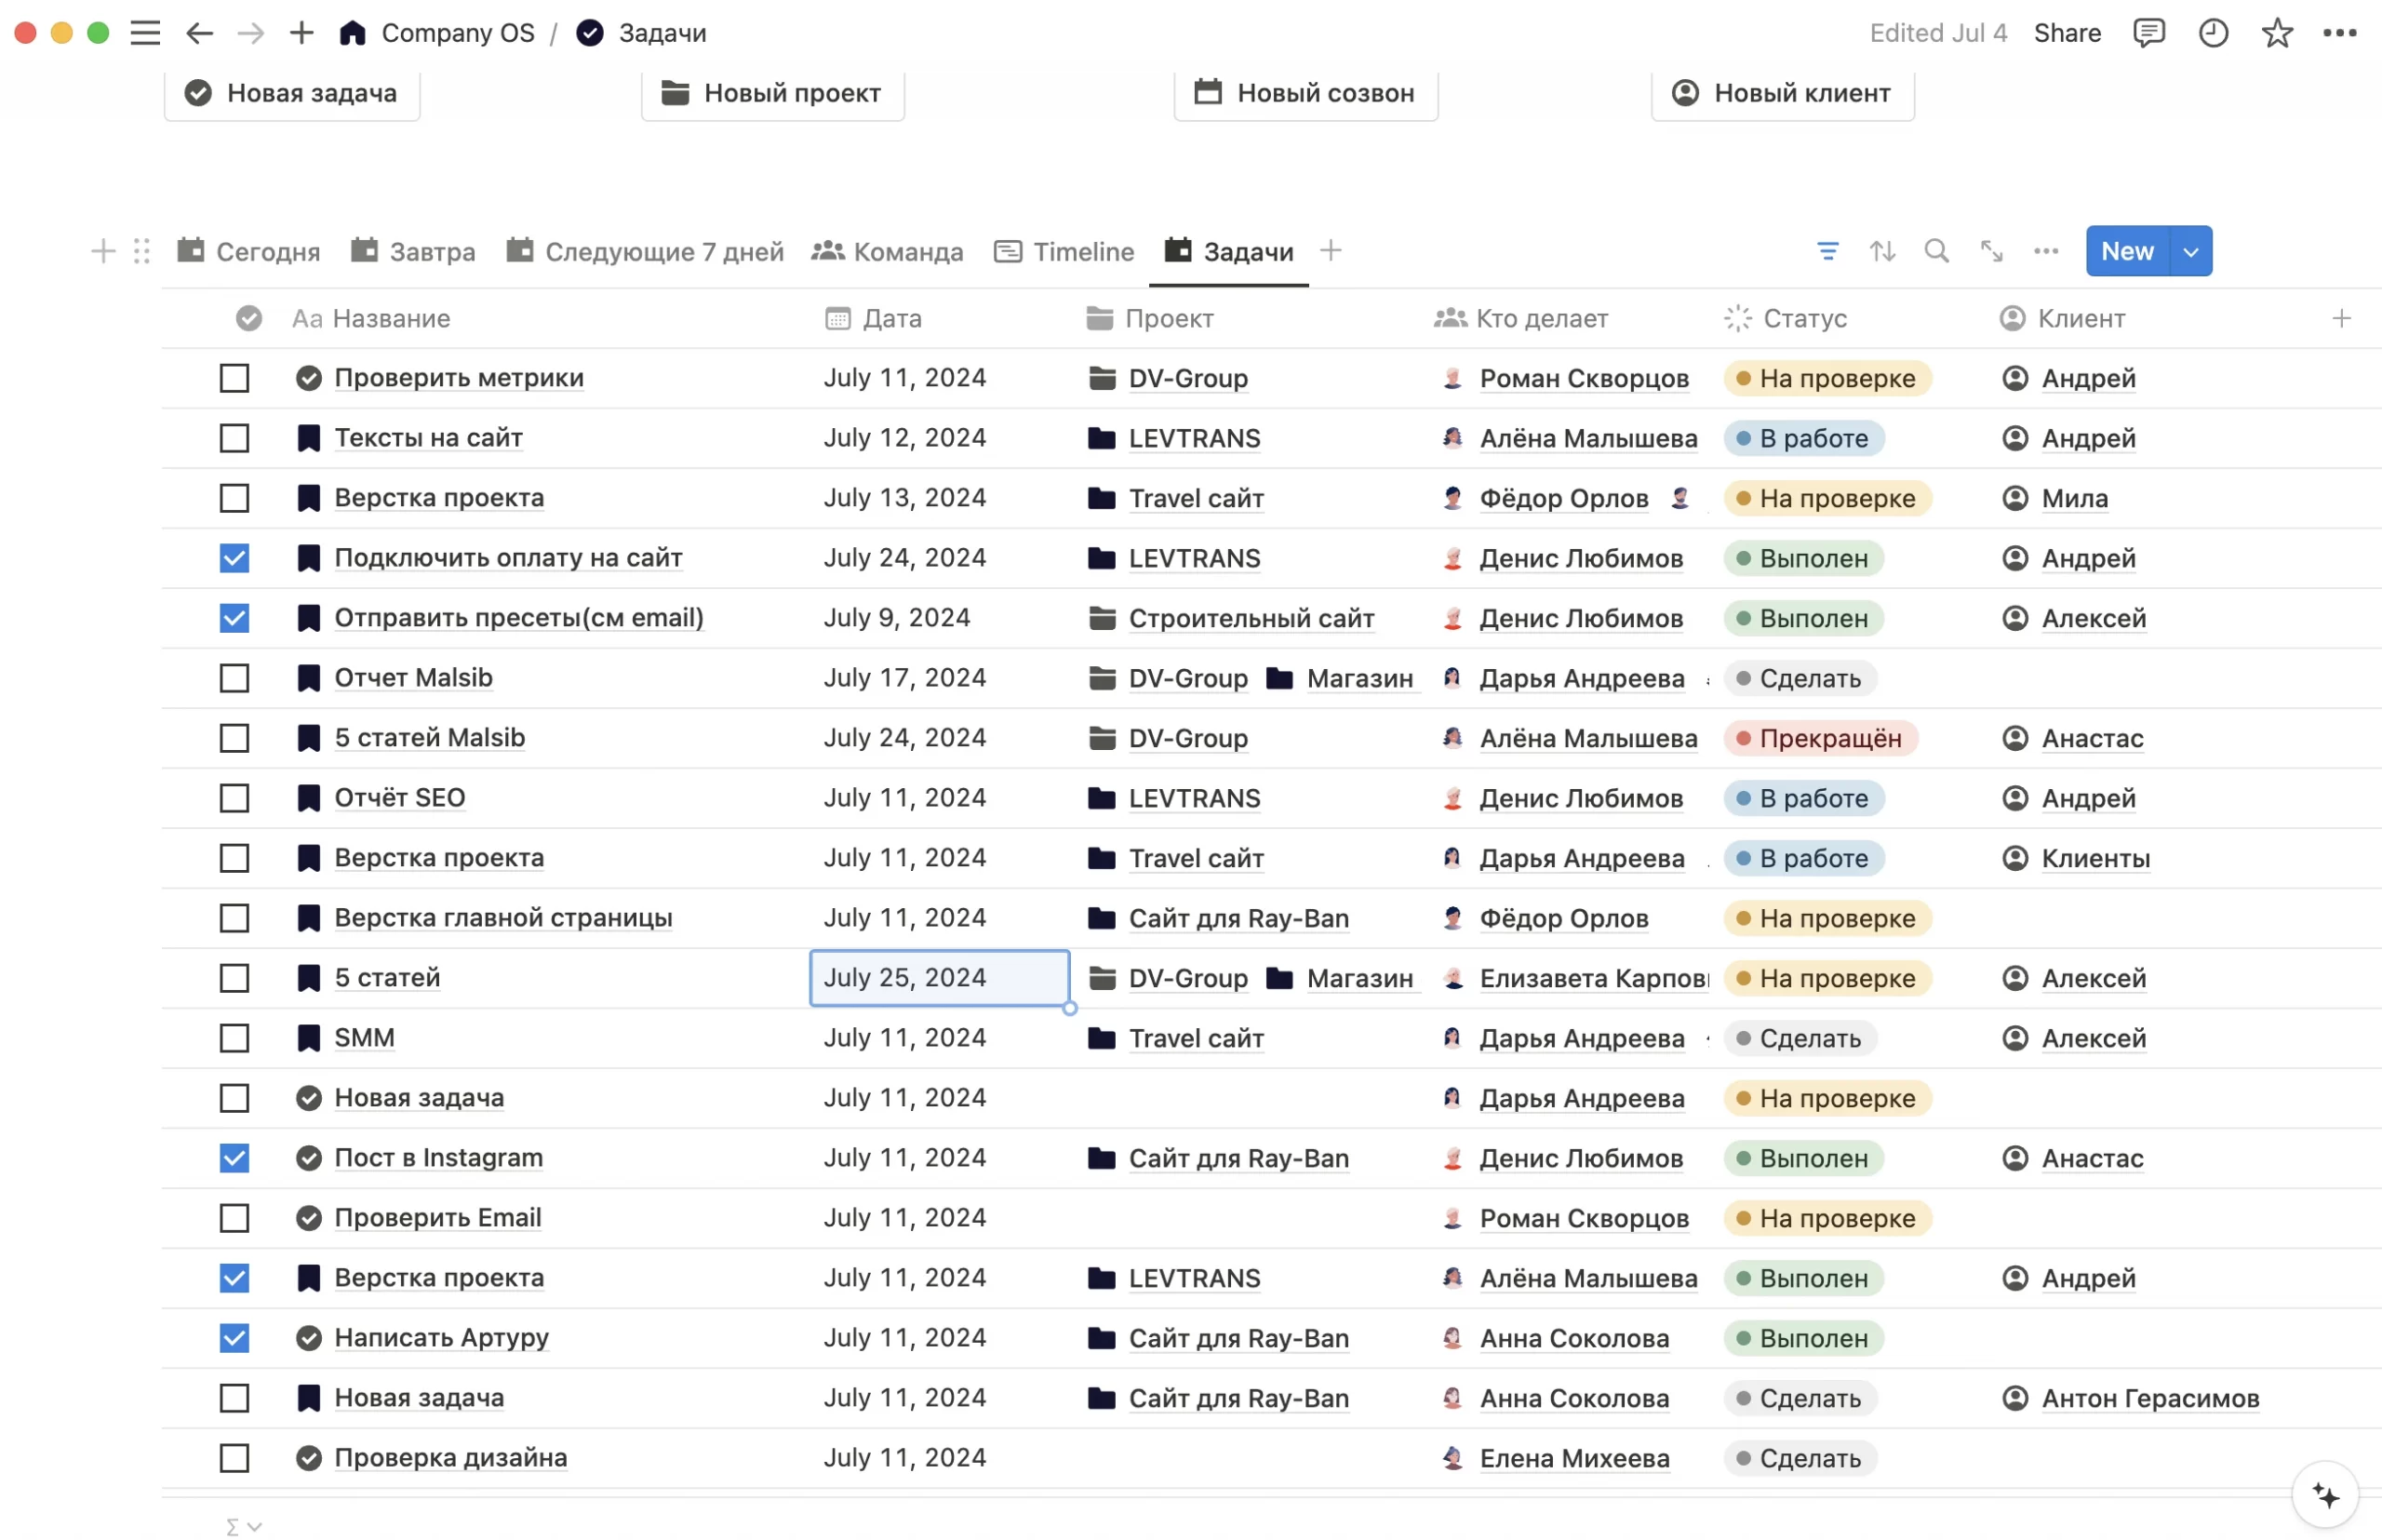The height and width of the screenshot is (1540, 2382).
Task: Click the Новый созвон button
Action: 1305,93
